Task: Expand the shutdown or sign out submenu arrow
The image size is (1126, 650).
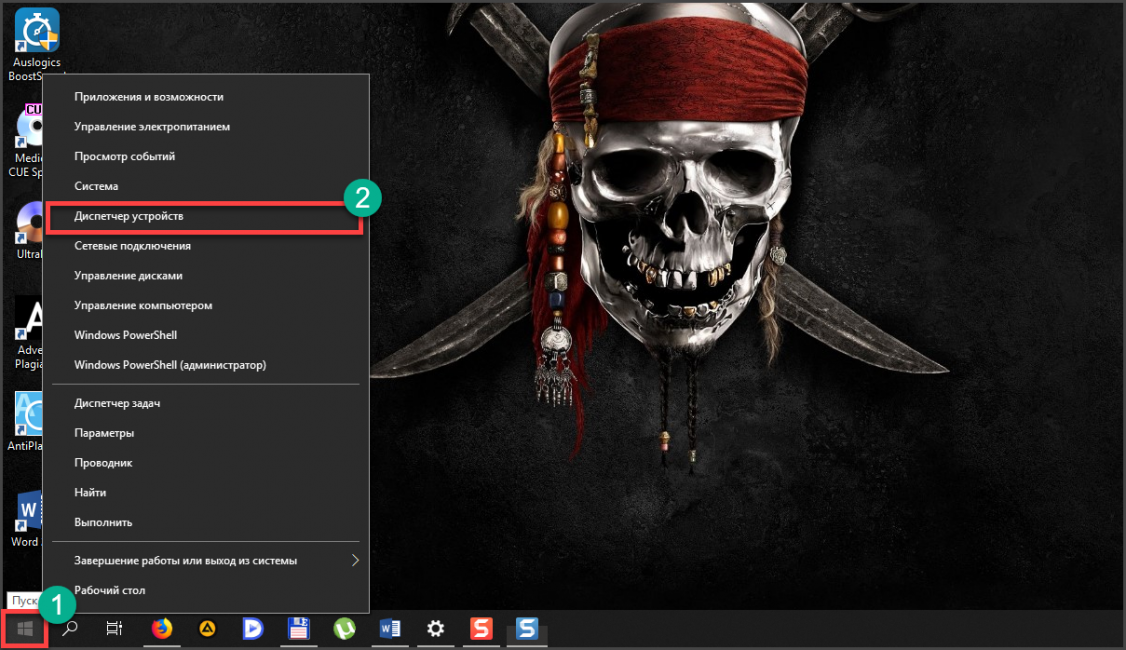Action: pyautogui.click(x=354, y=561)
